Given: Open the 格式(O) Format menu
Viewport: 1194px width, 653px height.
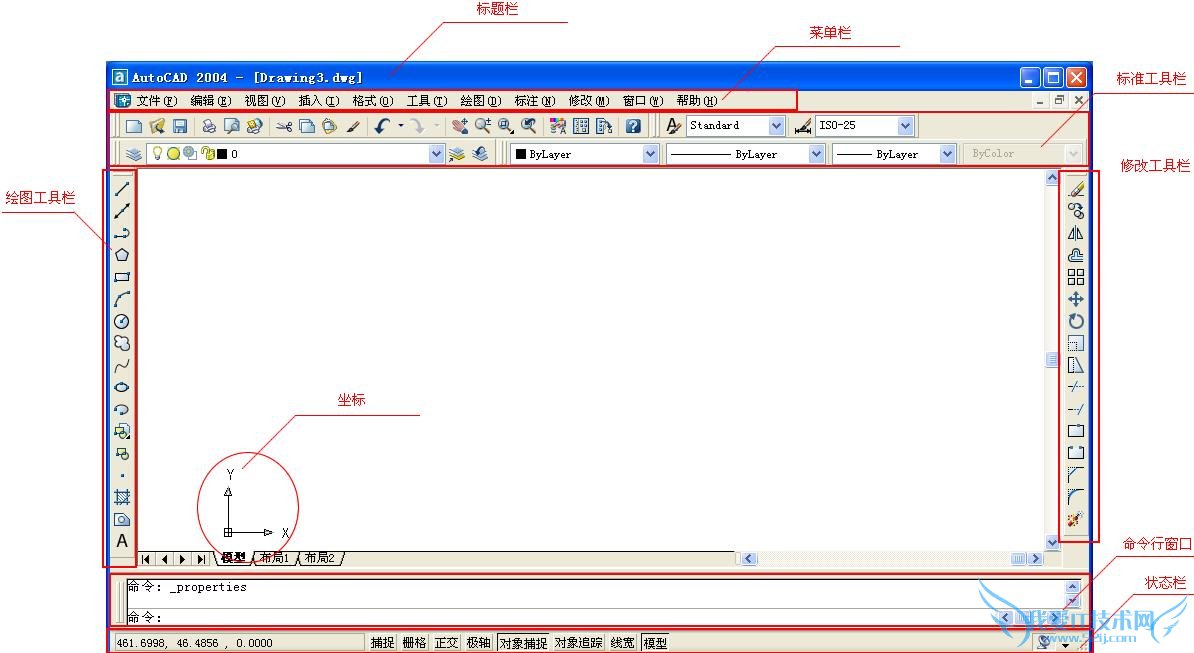Looking at the screenshot, I should [372, 100].
